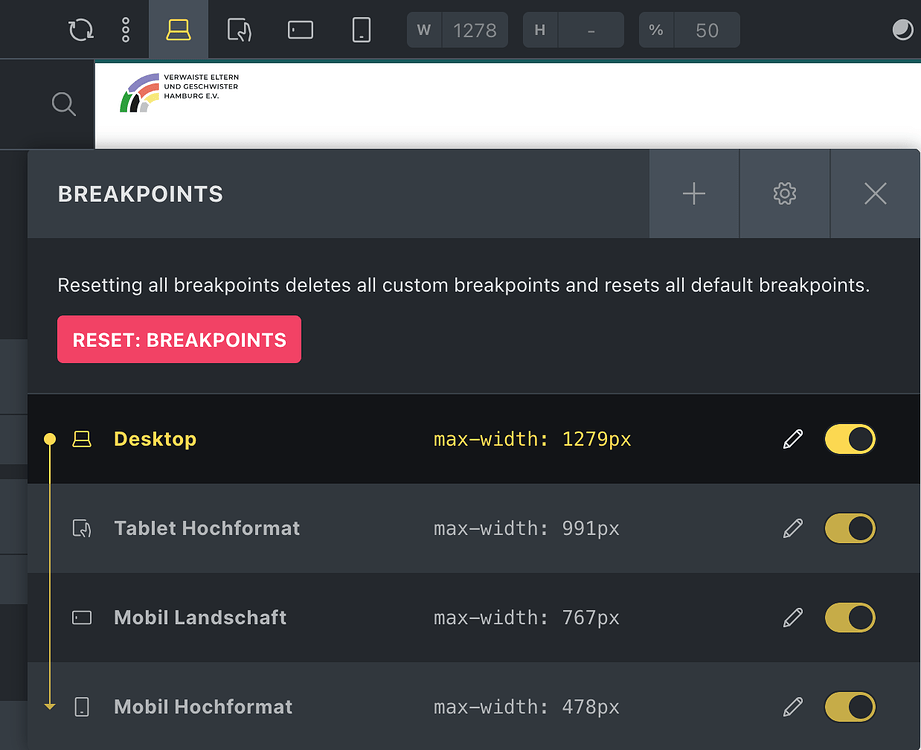The width and height of the screenshot is (921, 750).
Task: Select the Mobil Hochformat breakpoint icon in the toolbar
Action: click(361, 29)
